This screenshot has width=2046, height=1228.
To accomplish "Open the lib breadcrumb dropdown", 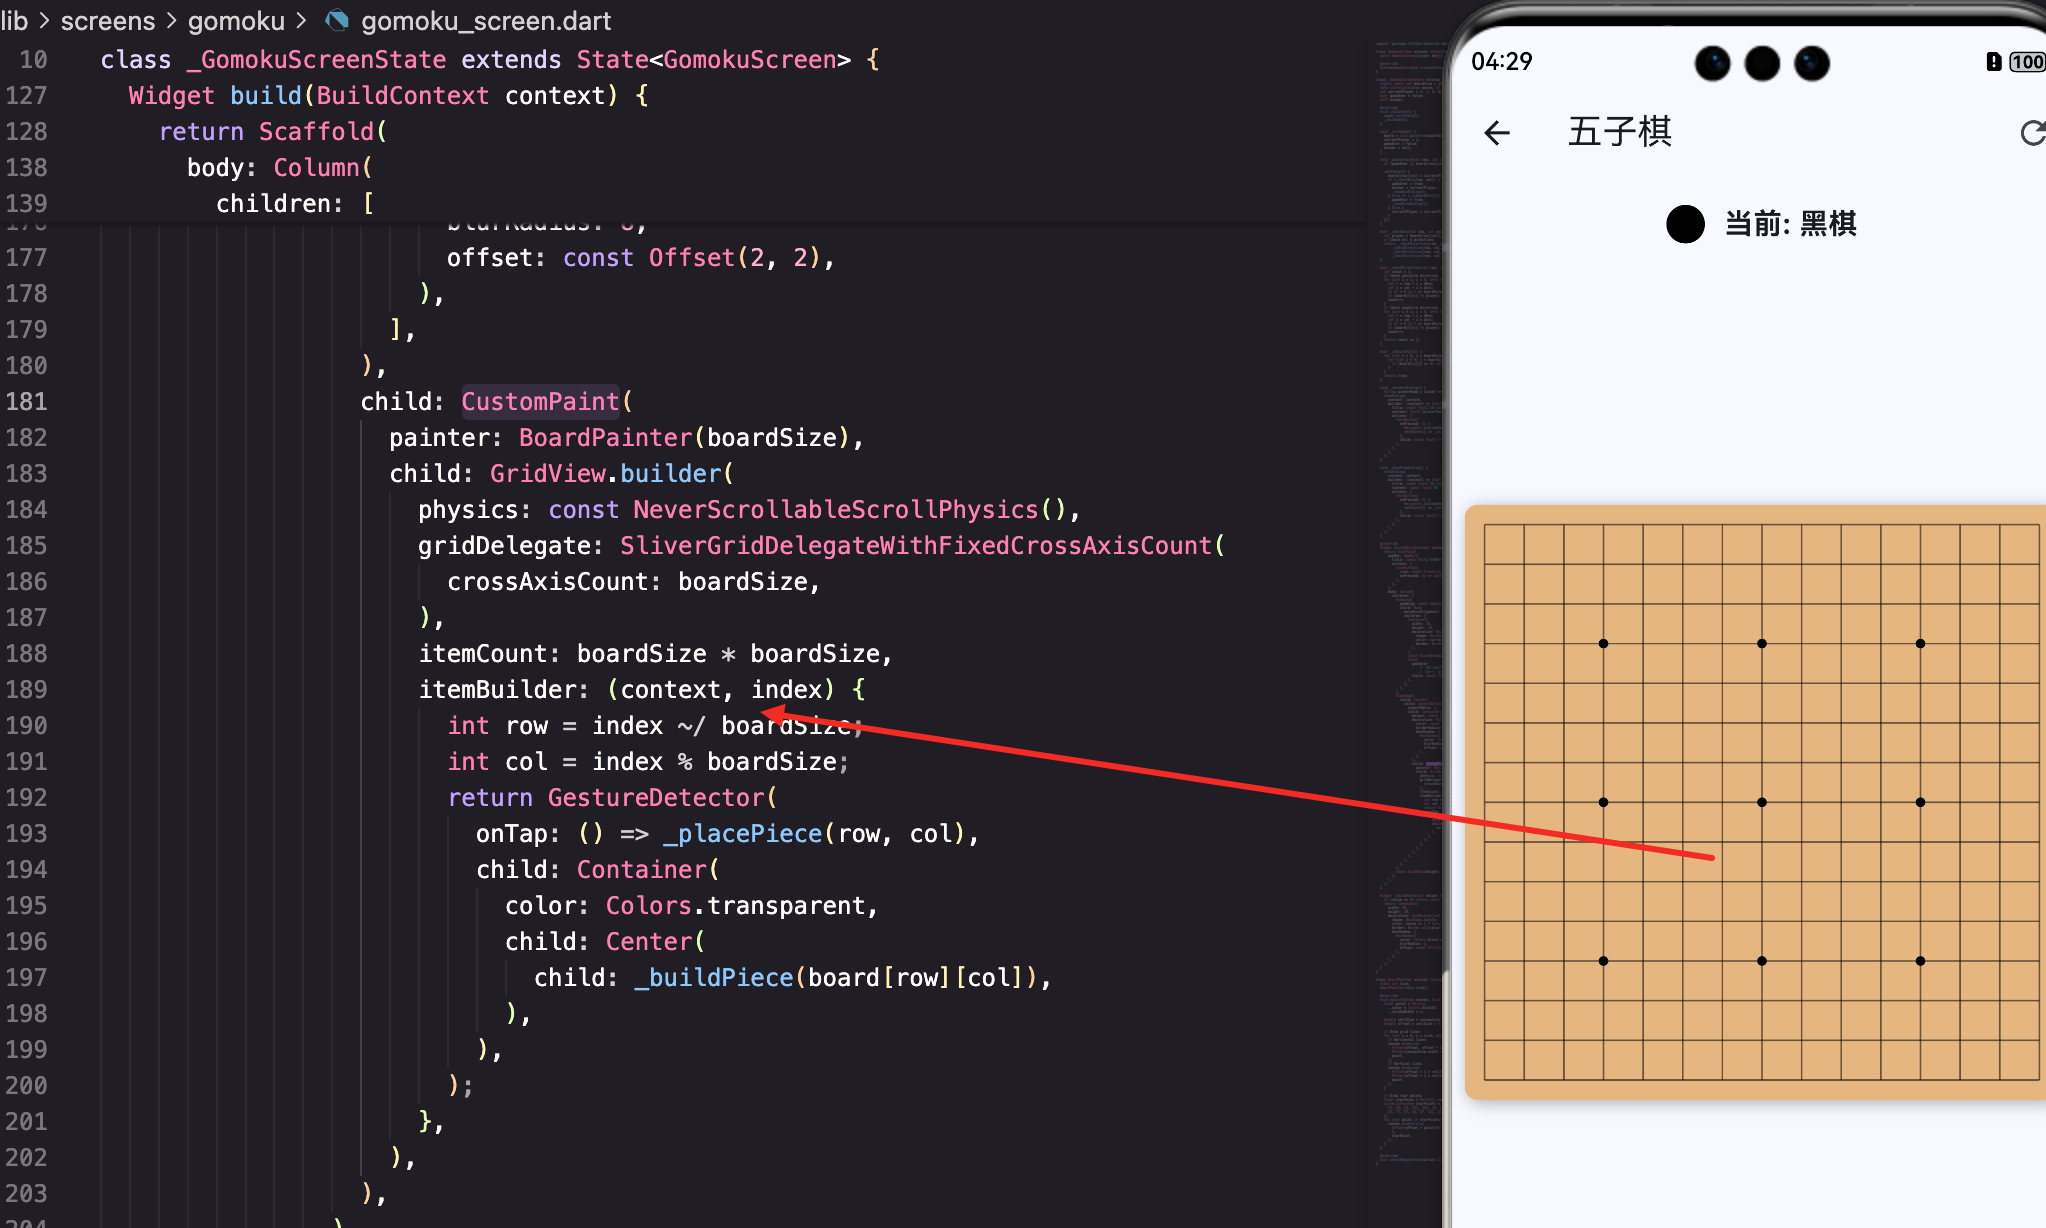I will (14, 21).
